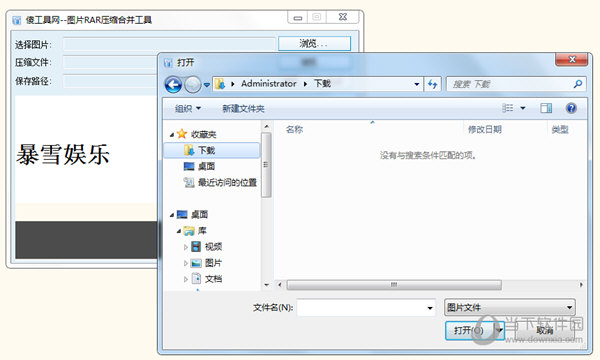Minimize the 图片RAR压缩合并工具 window
600x360 pixels.
coord(298,18)
